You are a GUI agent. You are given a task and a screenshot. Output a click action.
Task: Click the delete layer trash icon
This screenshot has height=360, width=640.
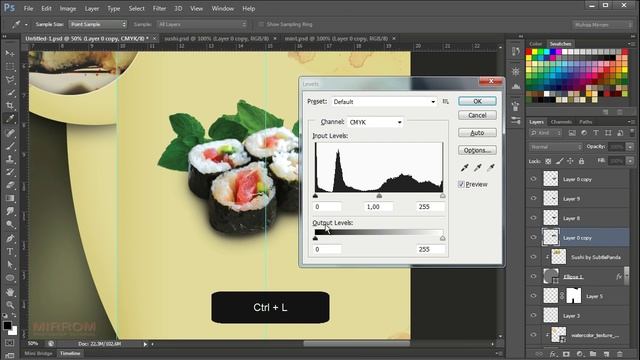(x=620, y=354)
